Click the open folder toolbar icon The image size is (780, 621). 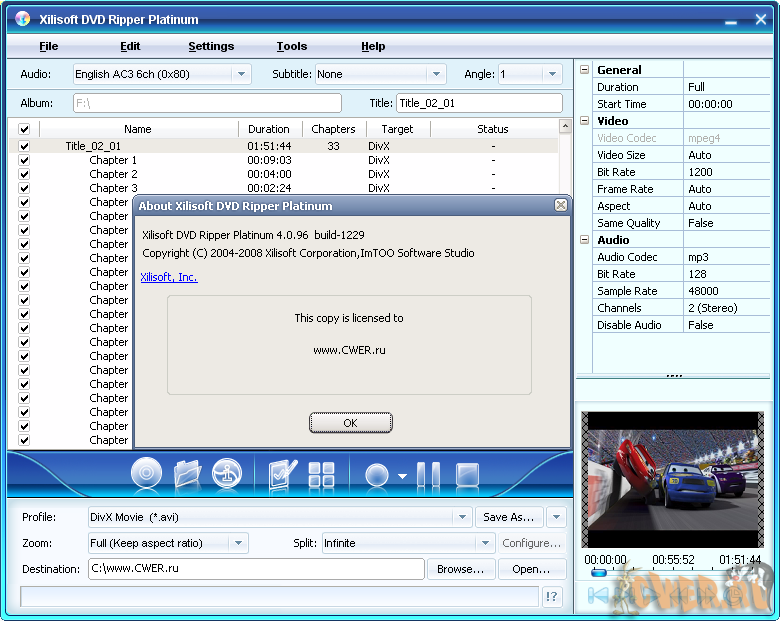[187, 473]
